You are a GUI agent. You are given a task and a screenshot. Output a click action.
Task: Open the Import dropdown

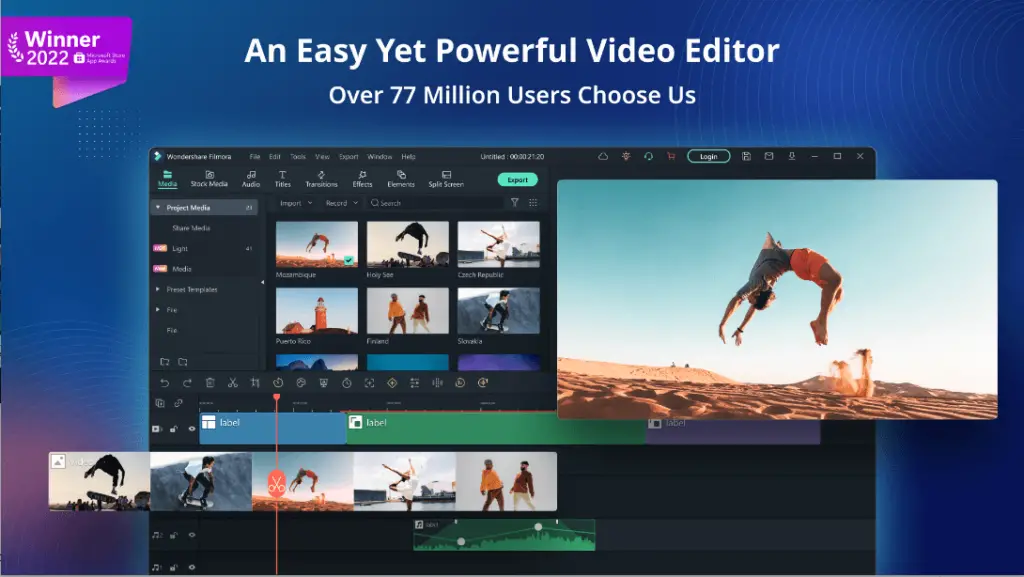click(x=296, y=203)
